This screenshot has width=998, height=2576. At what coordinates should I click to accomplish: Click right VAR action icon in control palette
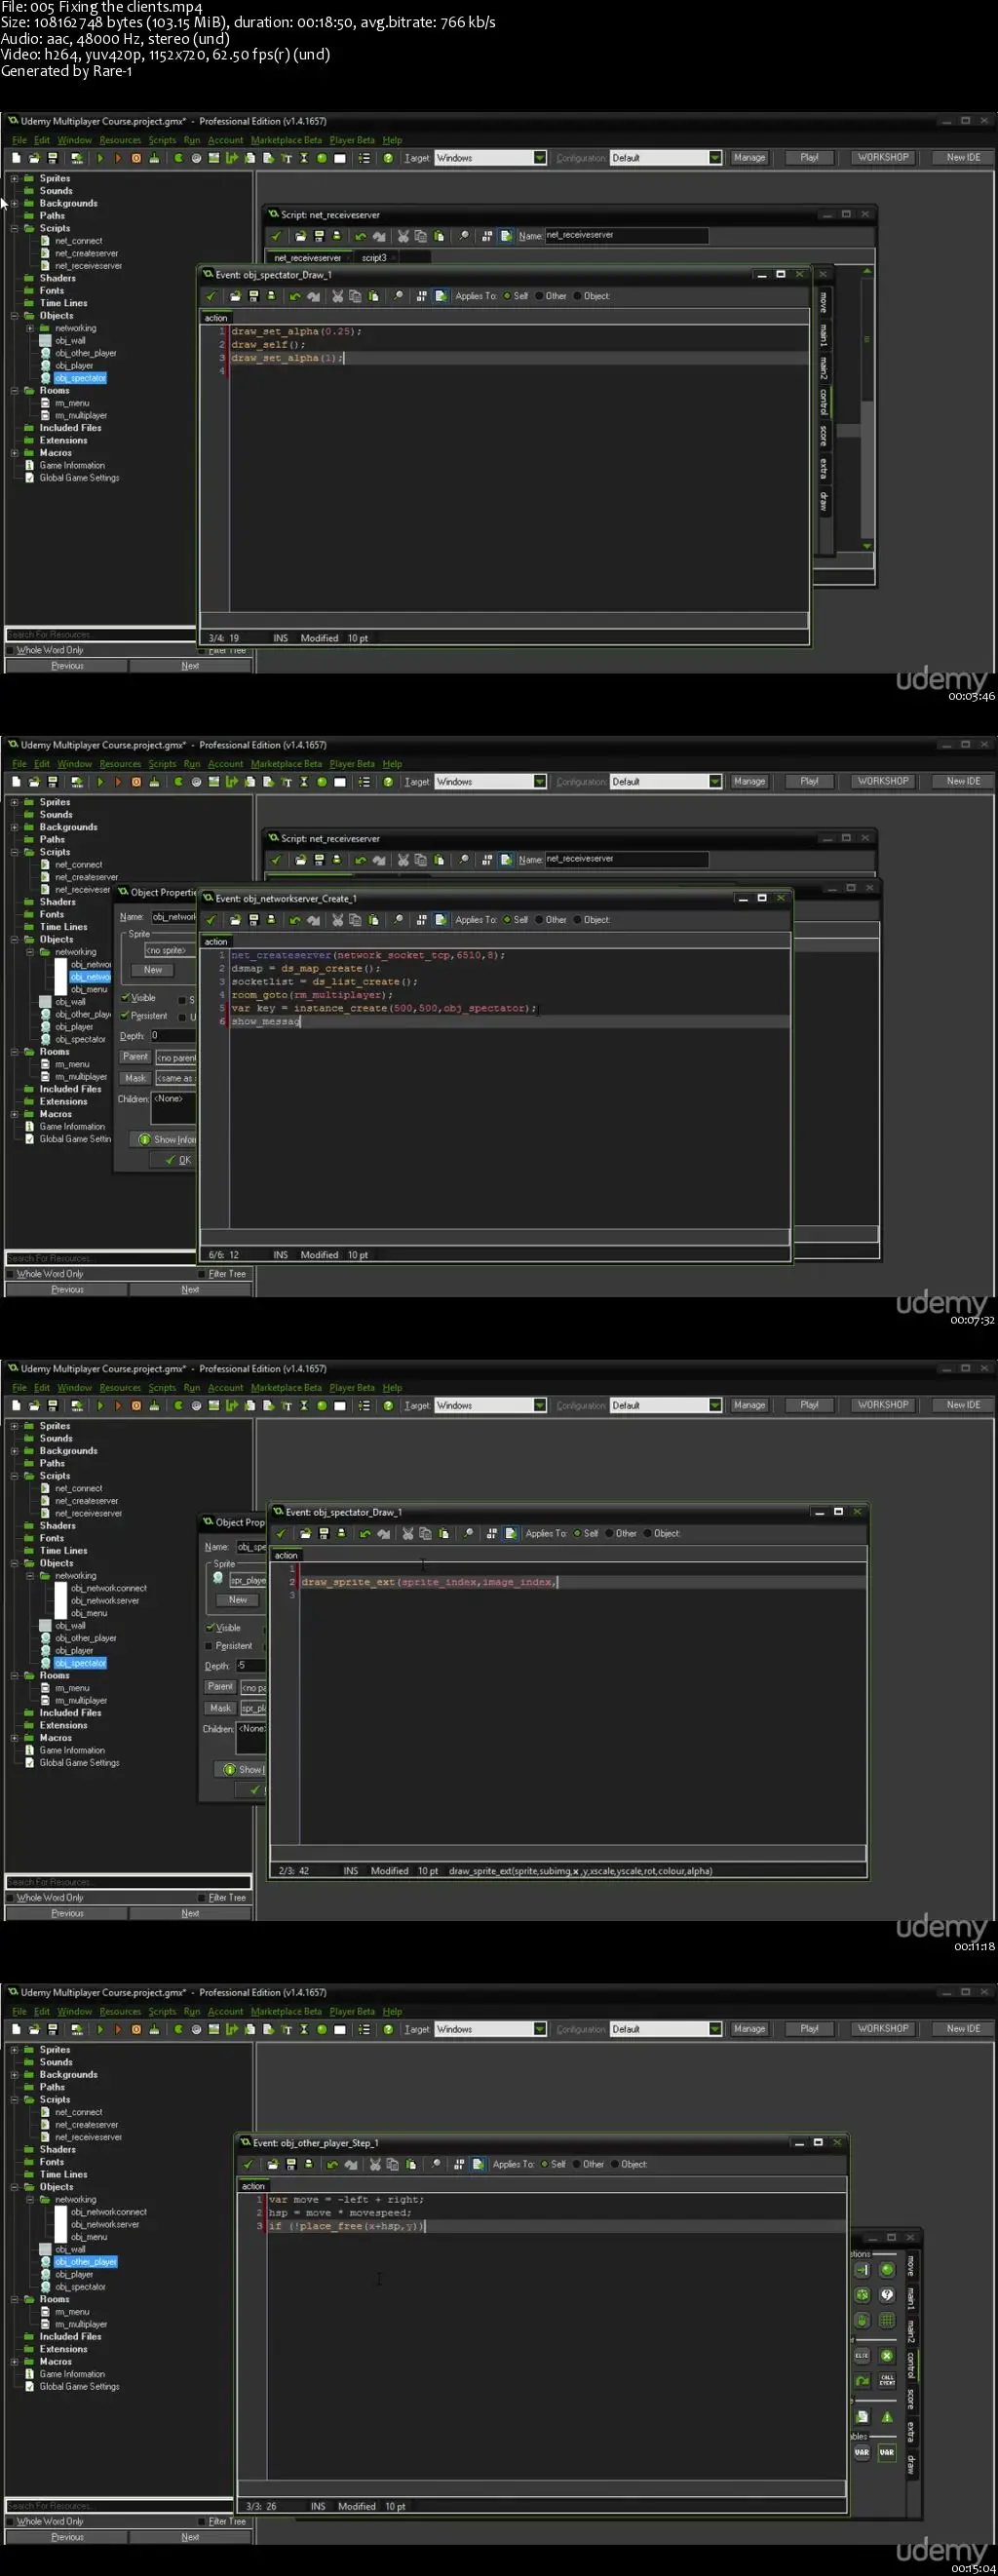887,2452
